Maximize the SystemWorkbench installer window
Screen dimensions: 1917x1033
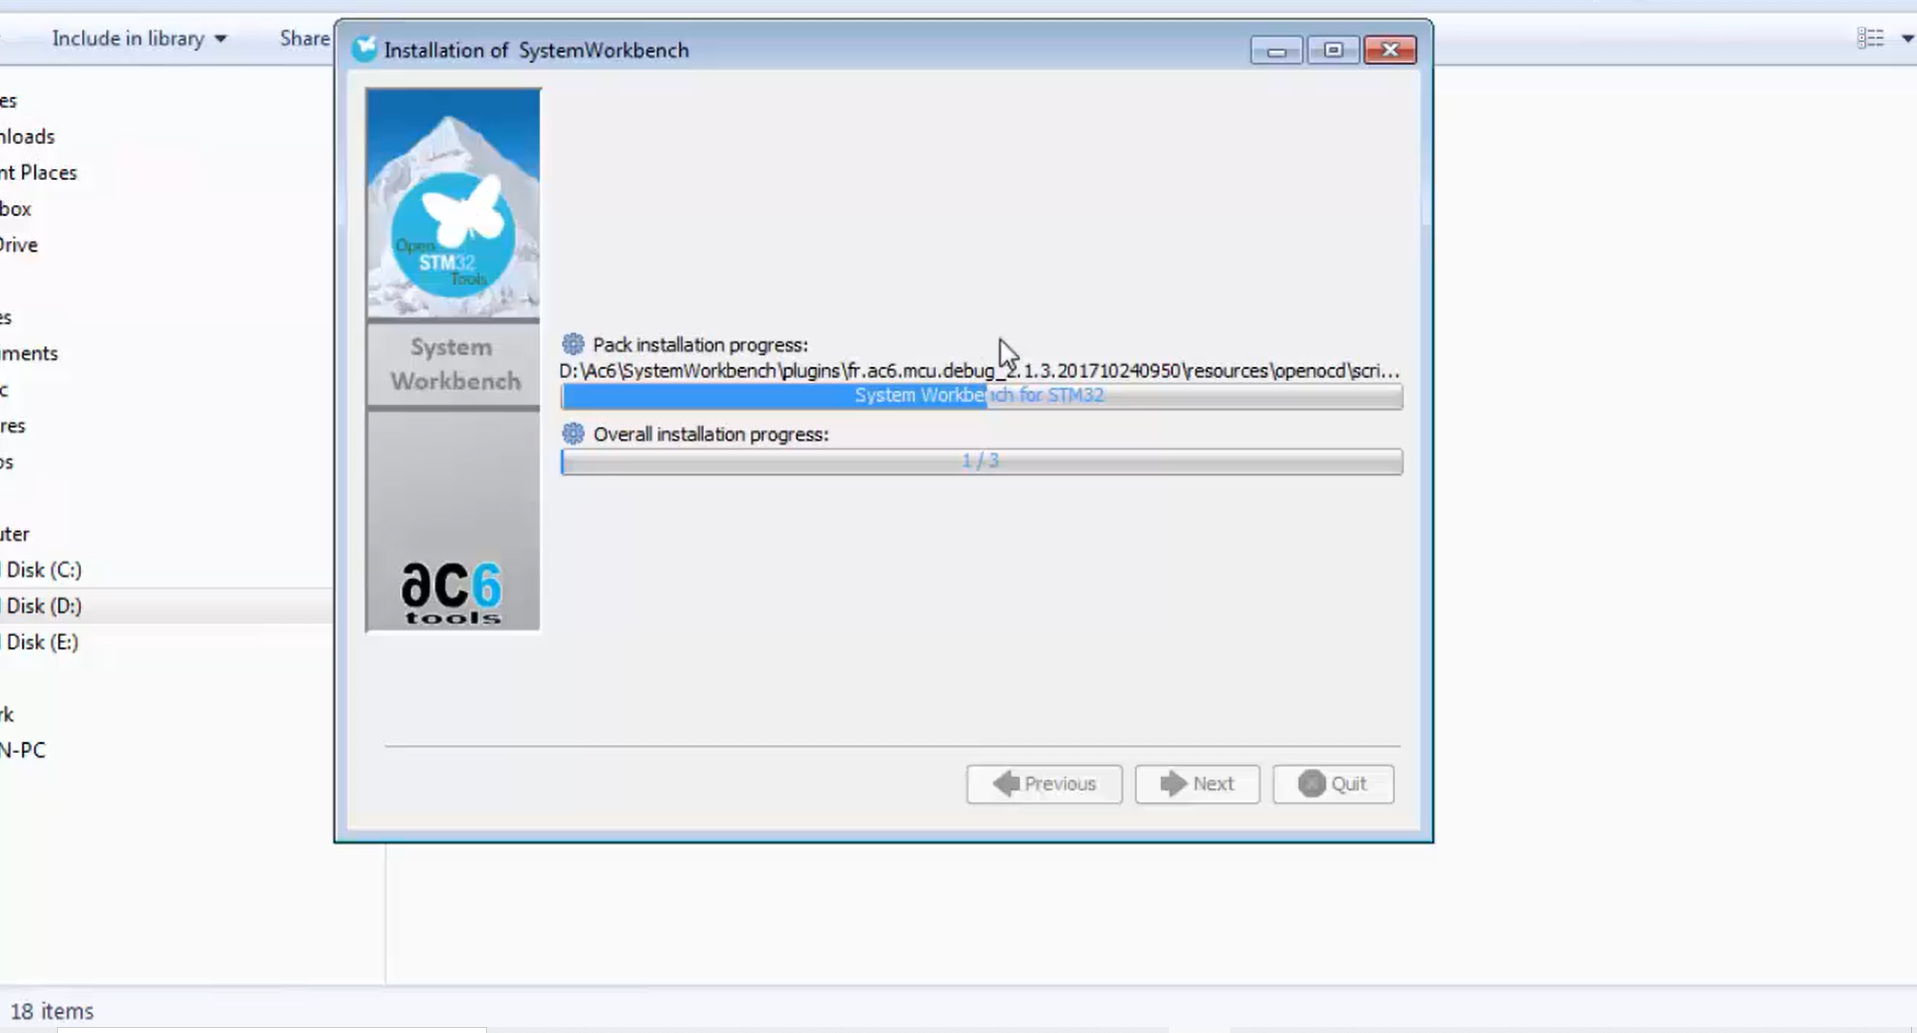click(x=1333, y=50)
